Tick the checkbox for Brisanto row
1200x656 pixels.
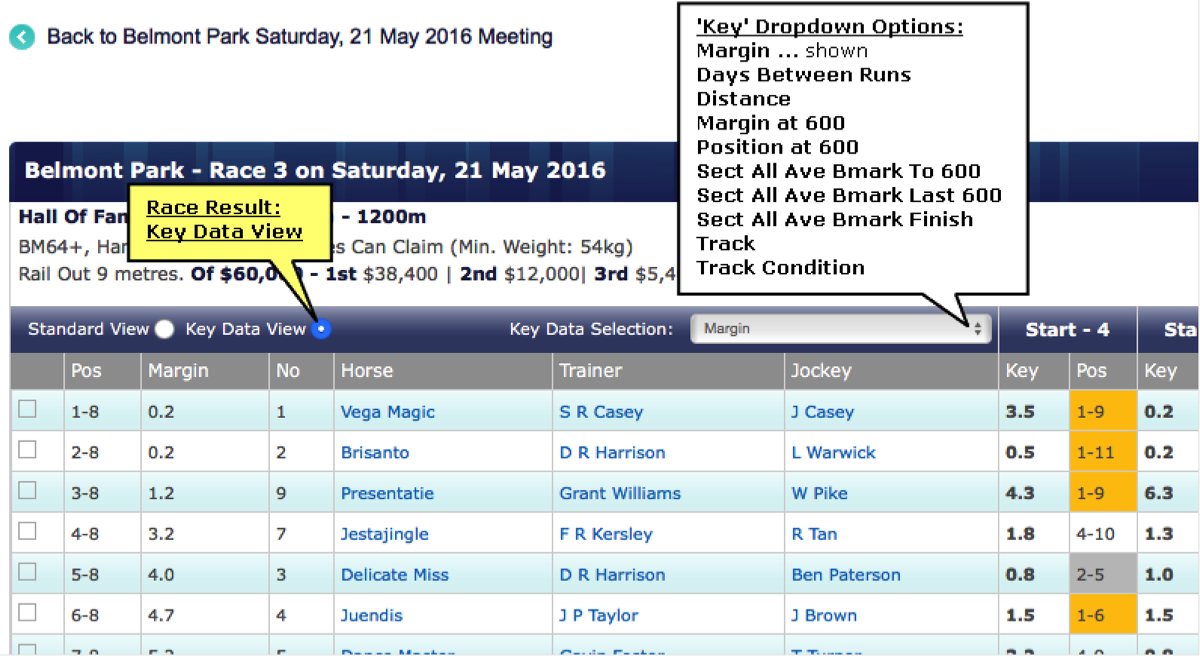(x=27, y=450)
